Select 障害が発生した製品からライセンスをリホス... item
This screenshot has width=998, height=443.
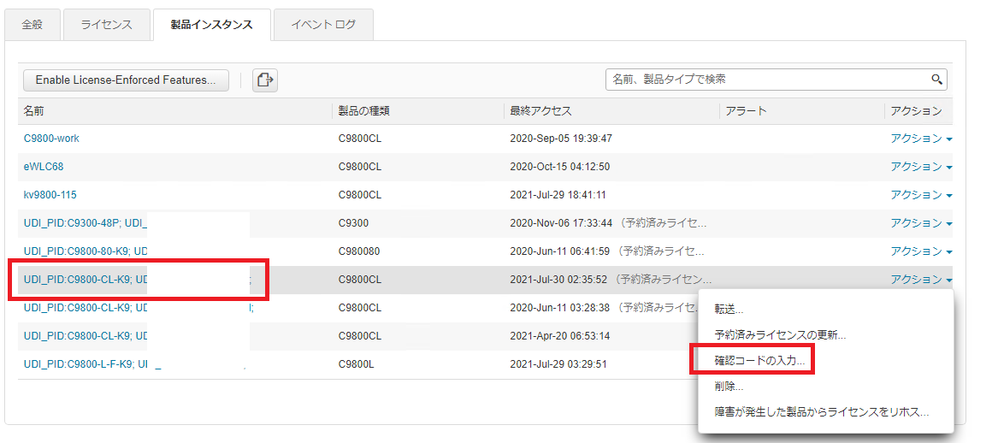coord(822,412)
